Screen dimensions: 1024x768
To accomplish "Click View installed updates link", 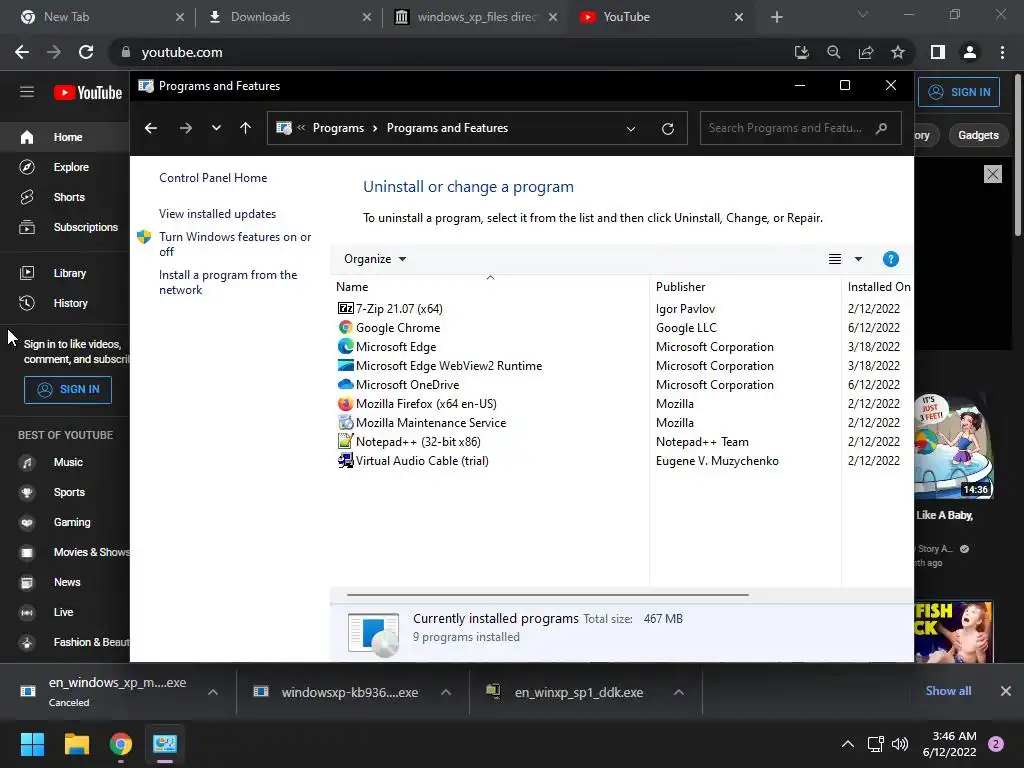I will tap(217, 214).
